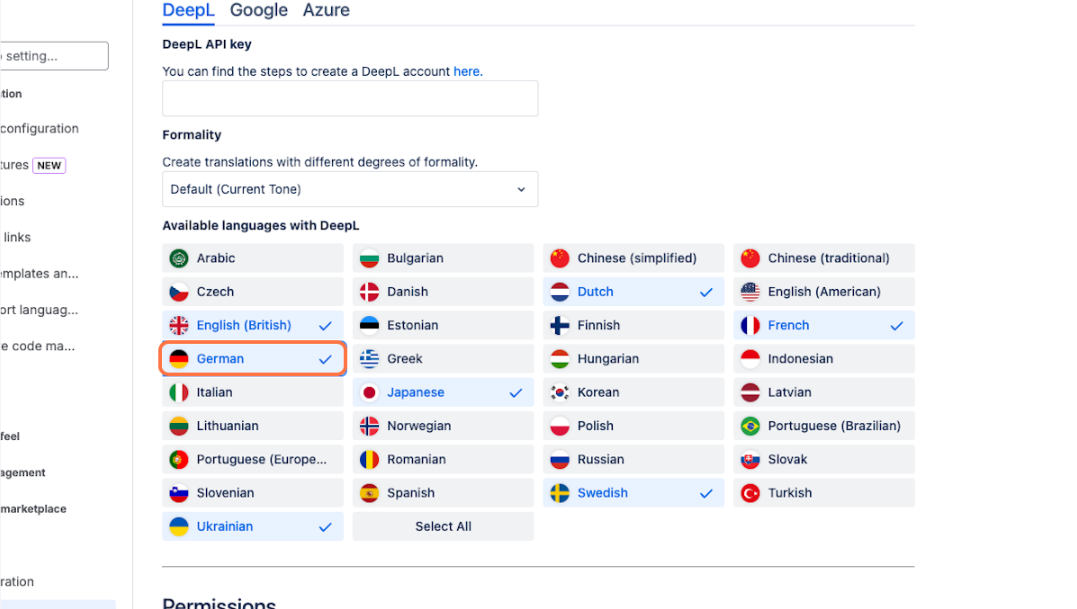Click the Czech flag icon
The height and width of the screenshot is (609, 1077).
[179, 292]
